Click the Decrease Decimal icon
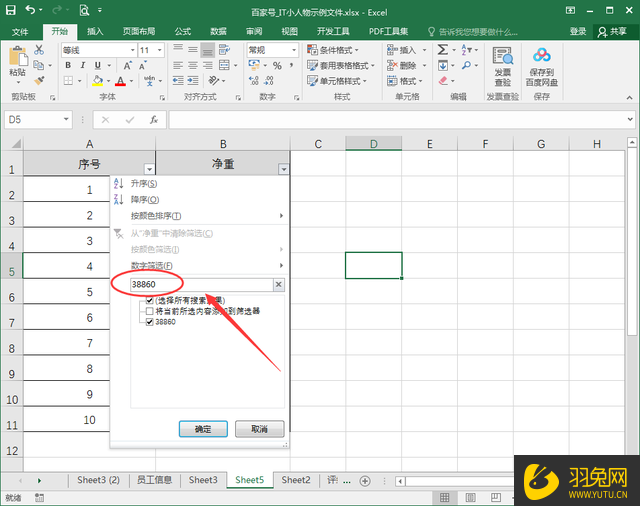The height and width of the screenshot is (506, 640). click(x=269, y=80)
